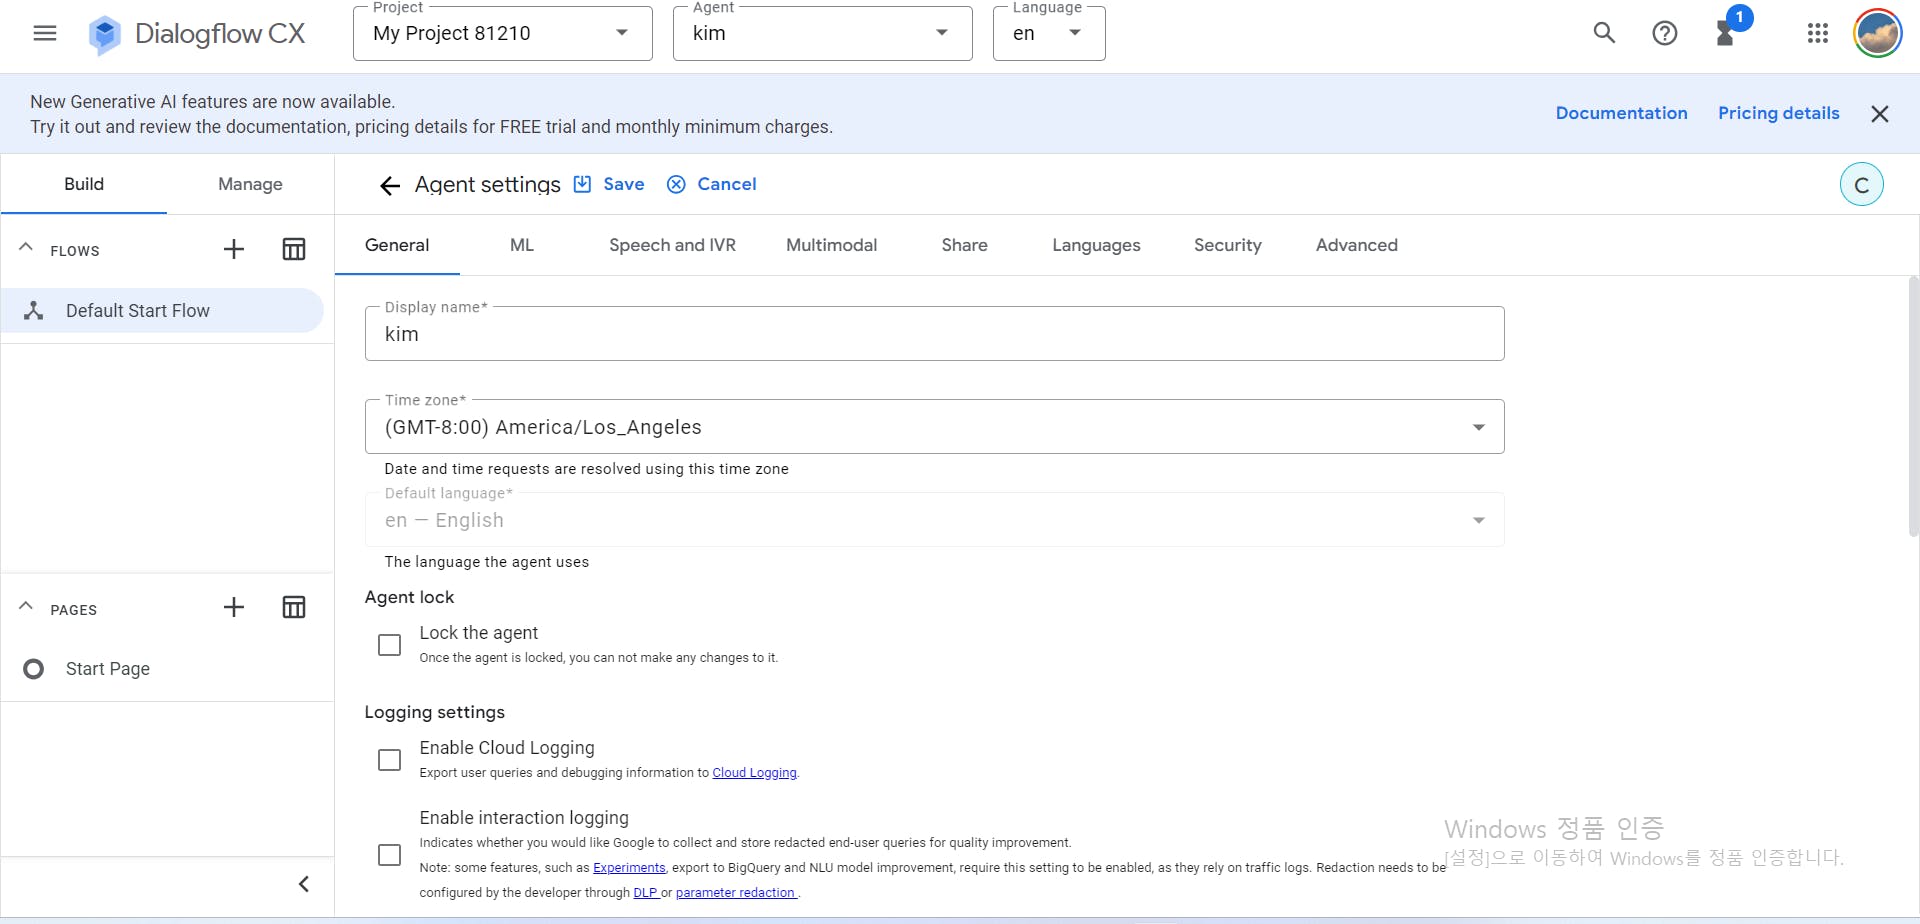Open the Pricing details link
This screenshot has height=924, width=1920.
[x=1778, y=113]
